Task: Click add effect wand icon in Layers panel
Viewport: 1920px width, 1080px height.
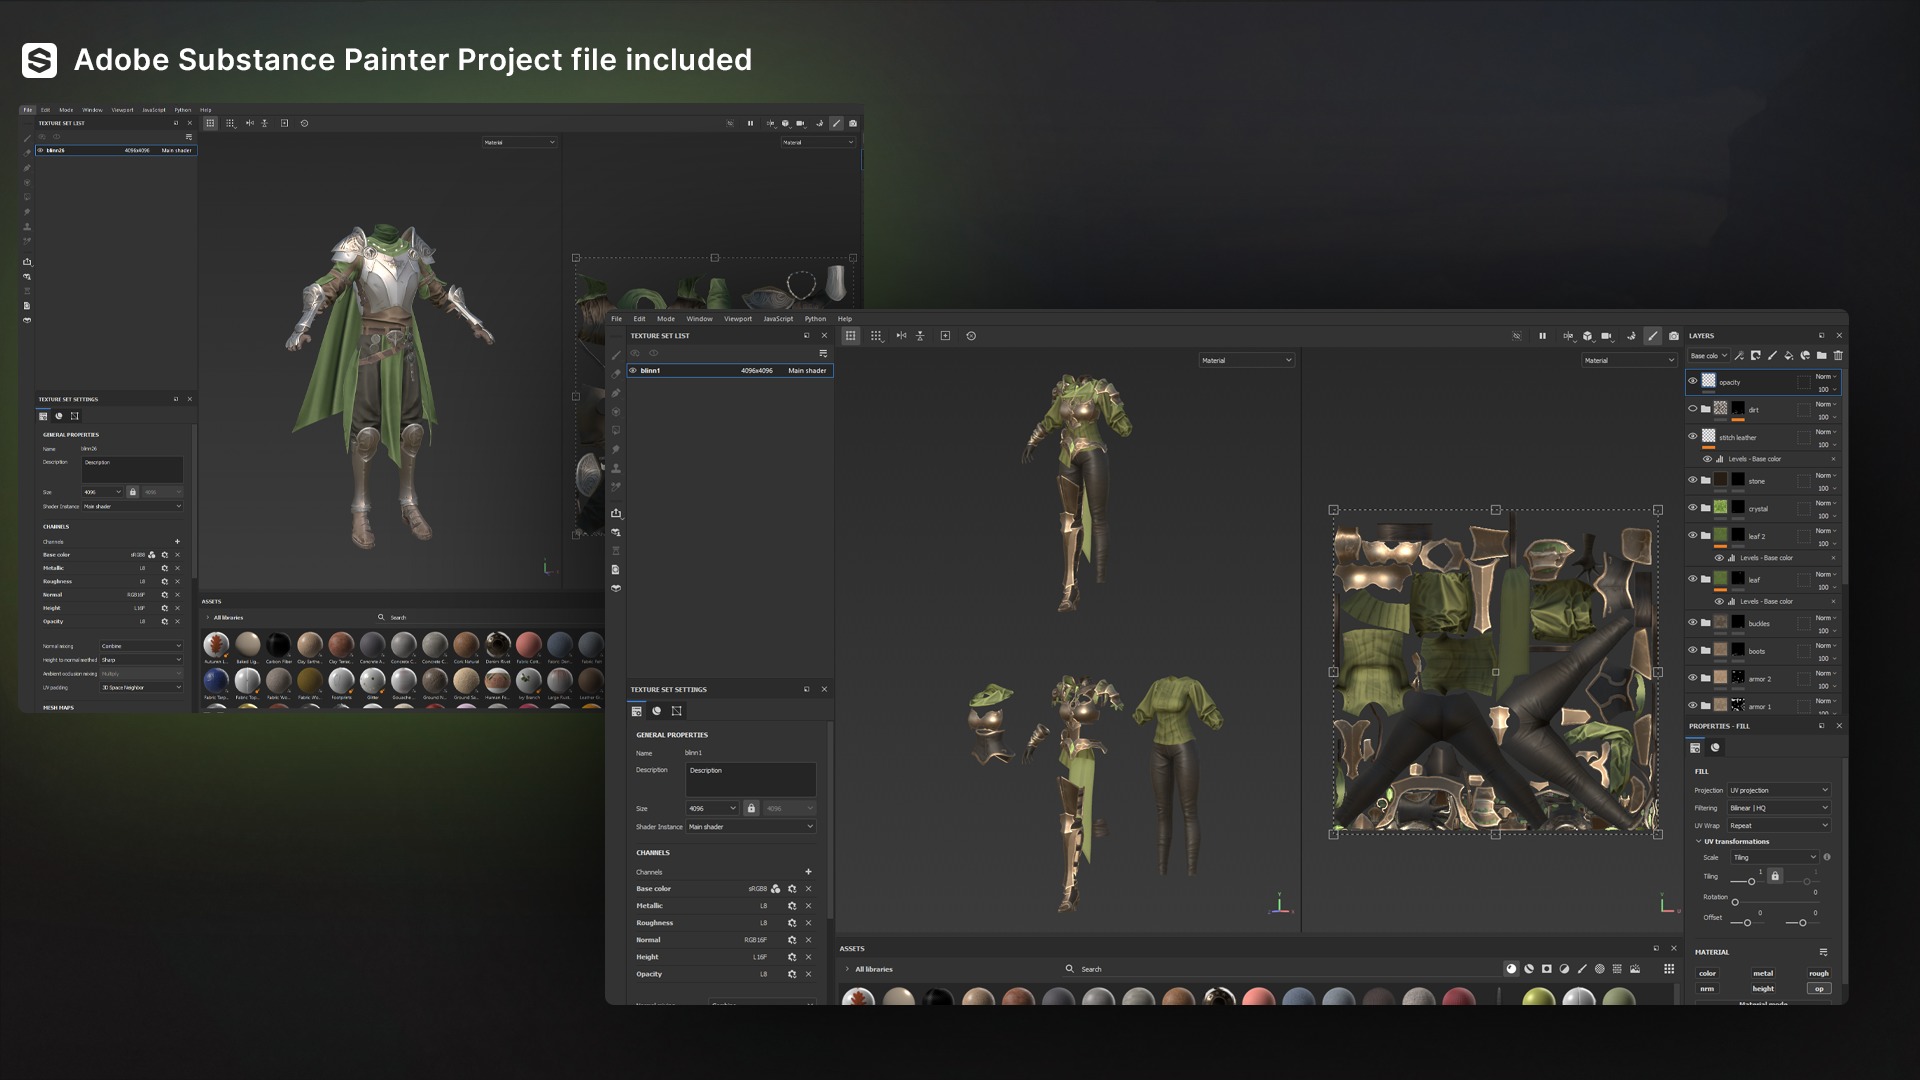Action: (x=1739, y=355)
